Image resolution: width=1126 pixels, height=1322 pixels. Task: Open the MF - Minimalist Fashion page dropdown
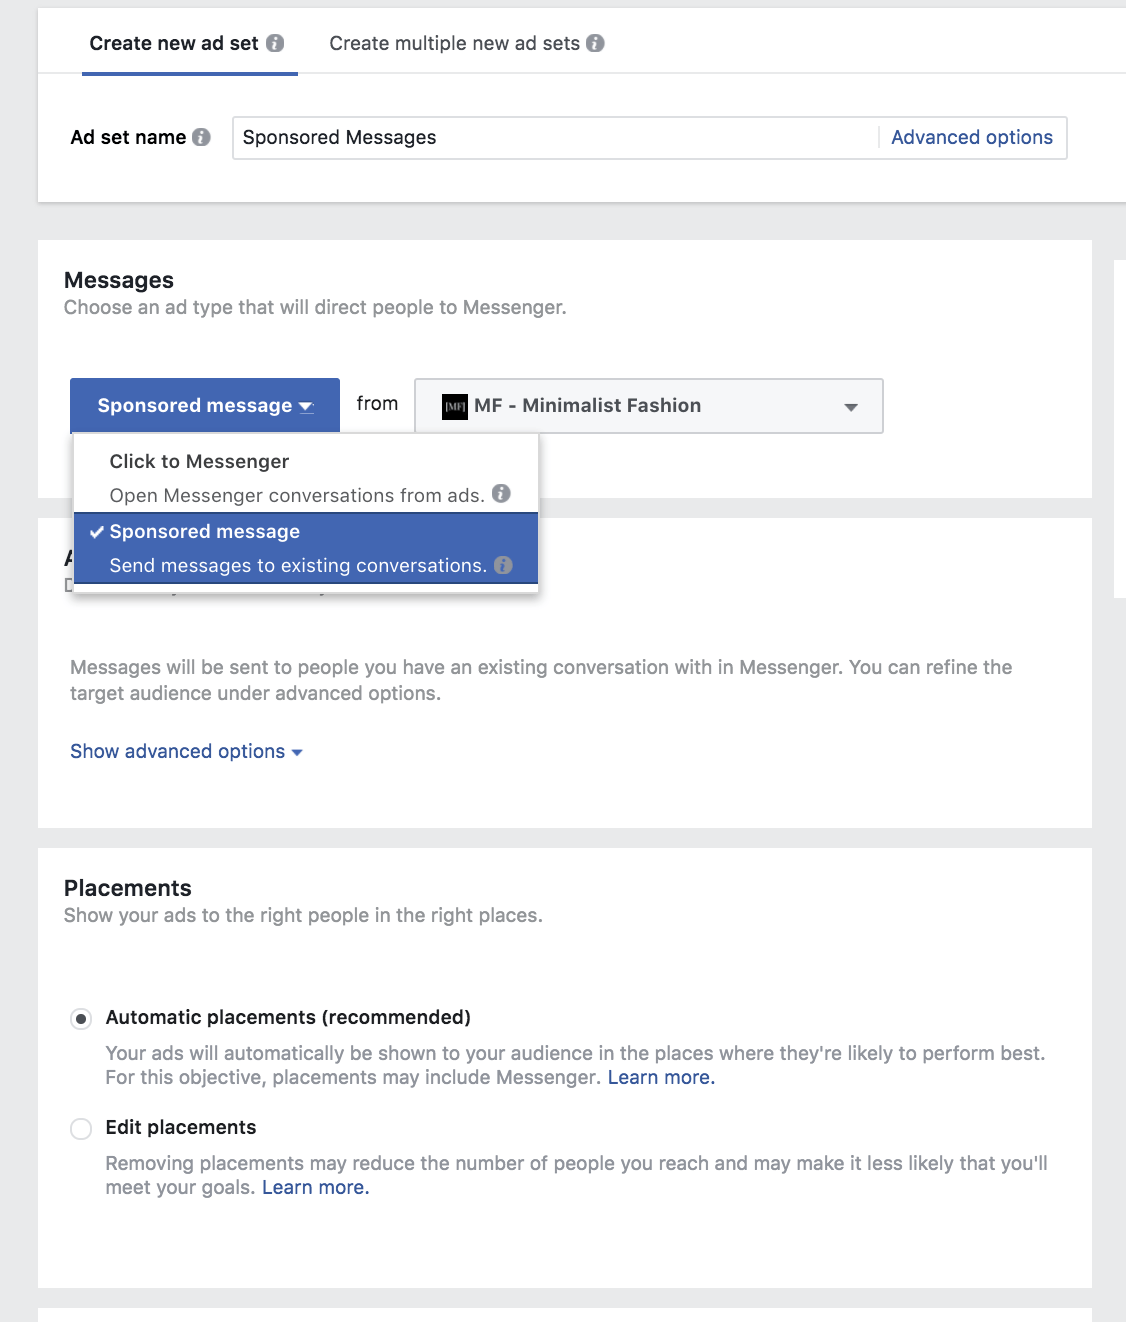point(649,405)
